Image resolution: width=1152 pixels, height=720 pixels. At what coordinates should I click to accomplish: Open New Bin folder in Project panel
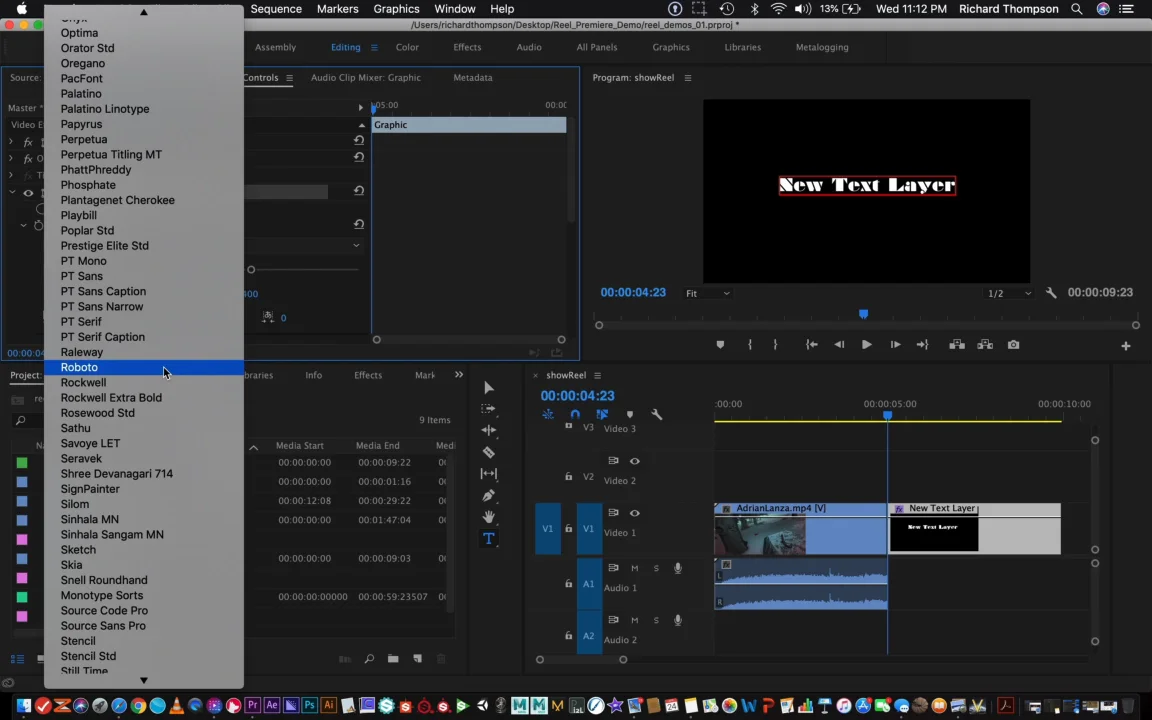tap(393, 659)
